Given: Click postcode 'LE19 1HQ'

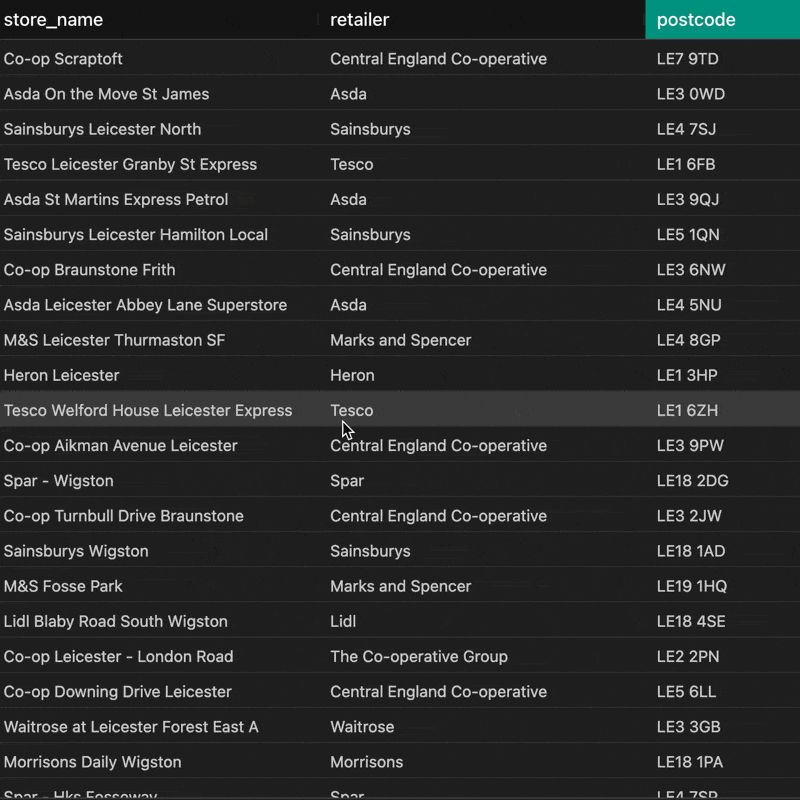Looking at the screenshot, I should [691, 587].
